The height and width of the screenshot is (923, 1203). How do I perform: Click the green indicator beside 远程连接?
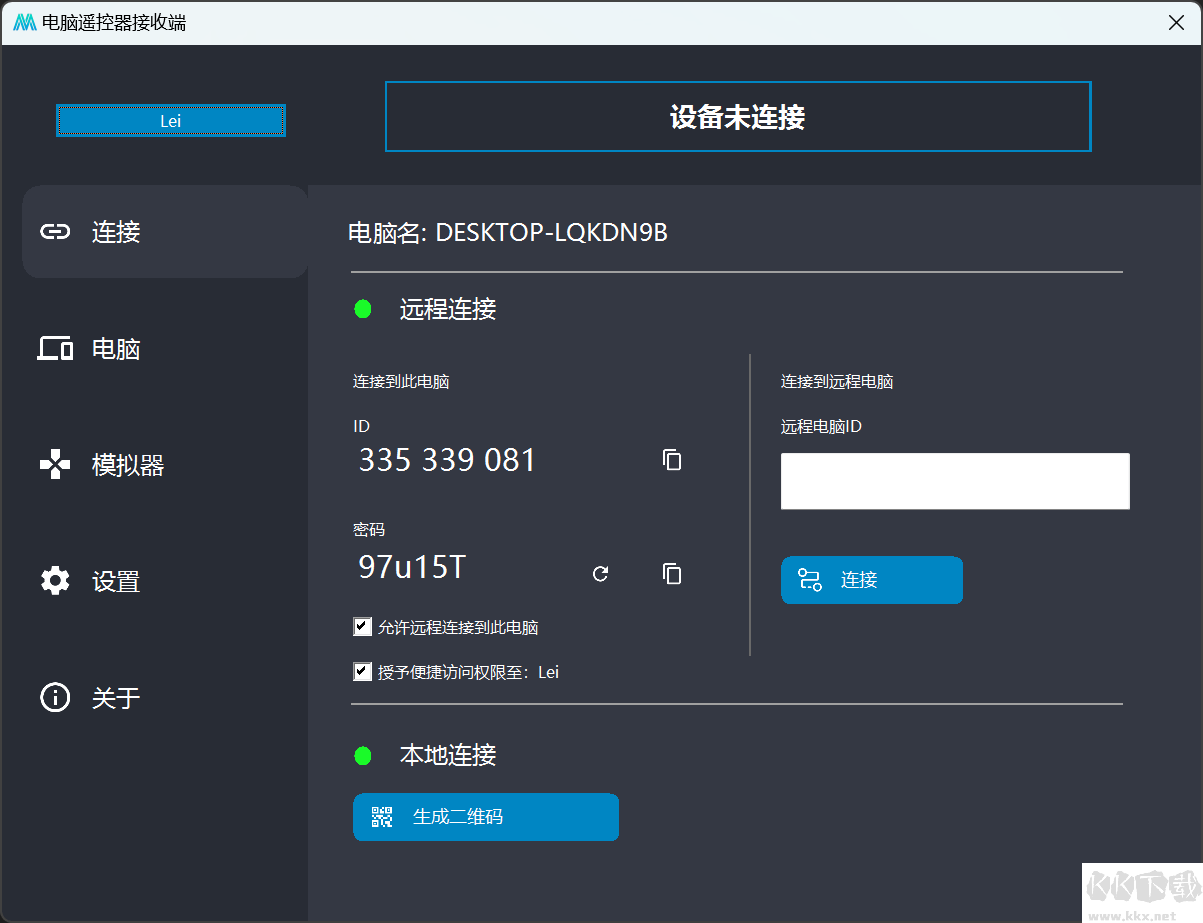click(x=362, y=309)
